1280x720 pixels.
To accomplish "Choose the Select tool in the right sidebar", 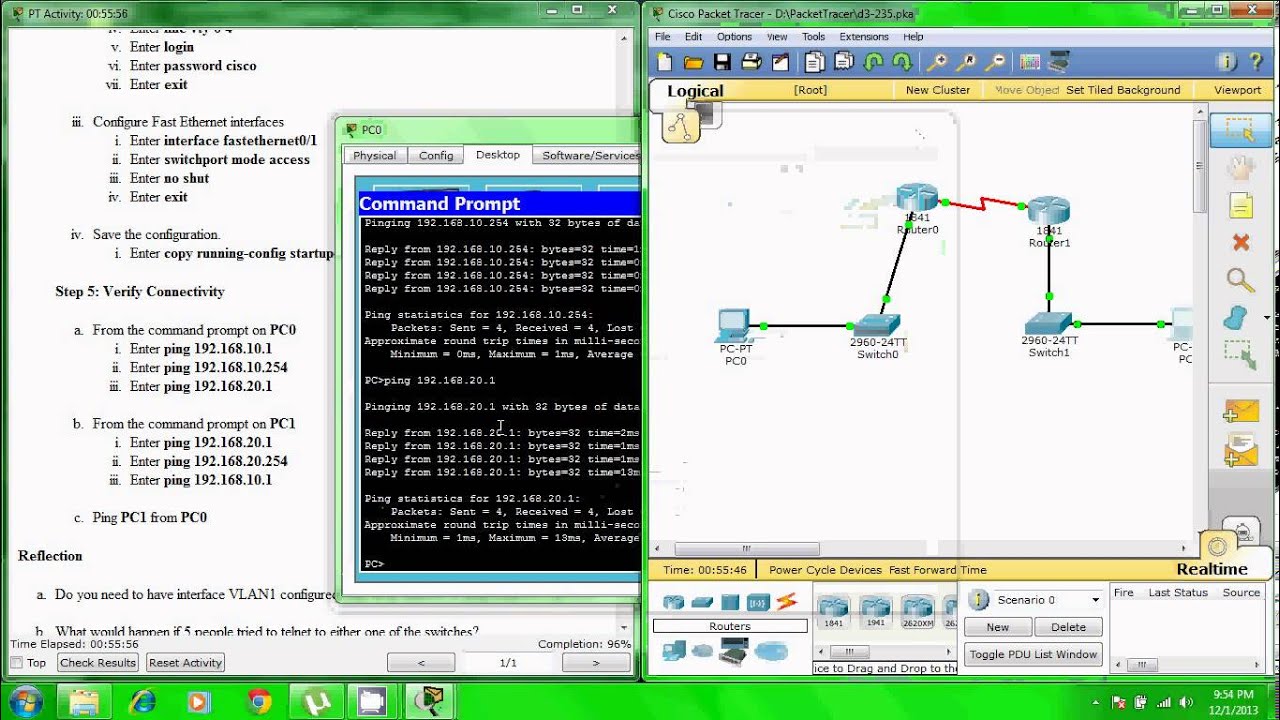I will pyautogui.click(x=1240, y=130).
